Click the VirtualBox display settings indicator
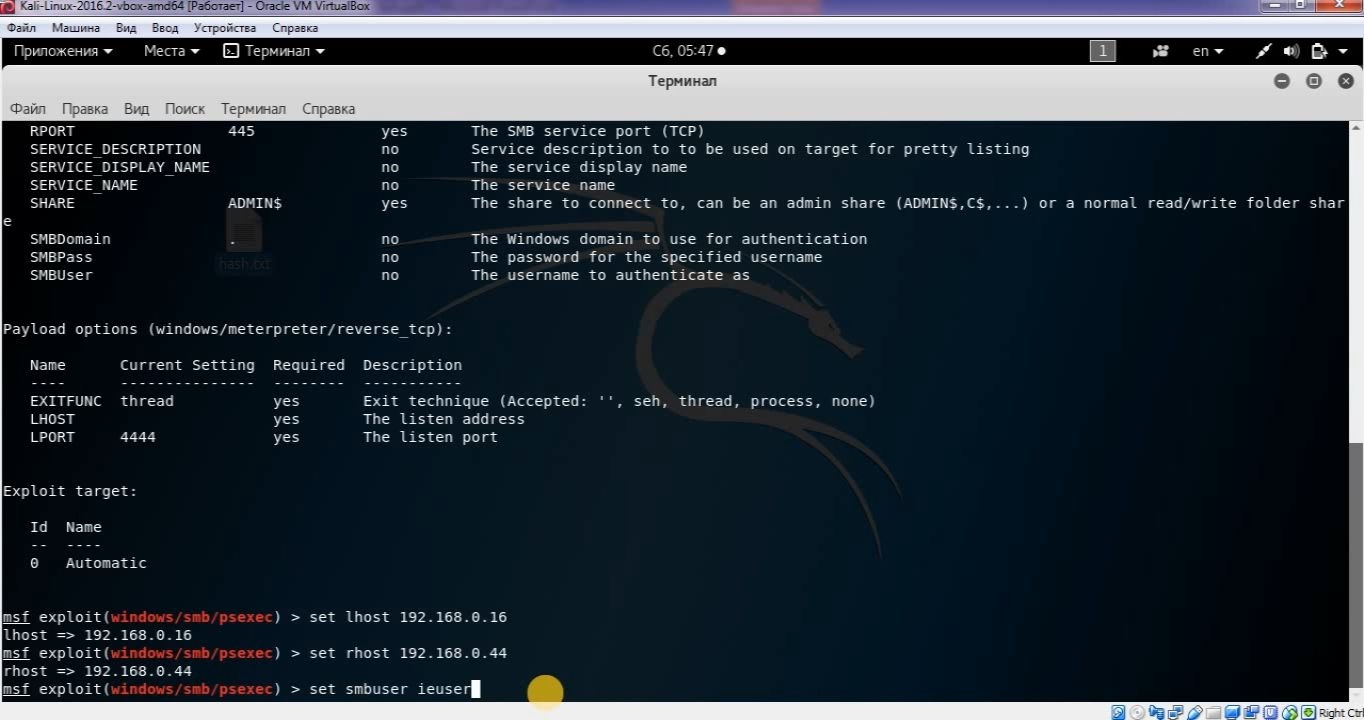 point(1233,713)
